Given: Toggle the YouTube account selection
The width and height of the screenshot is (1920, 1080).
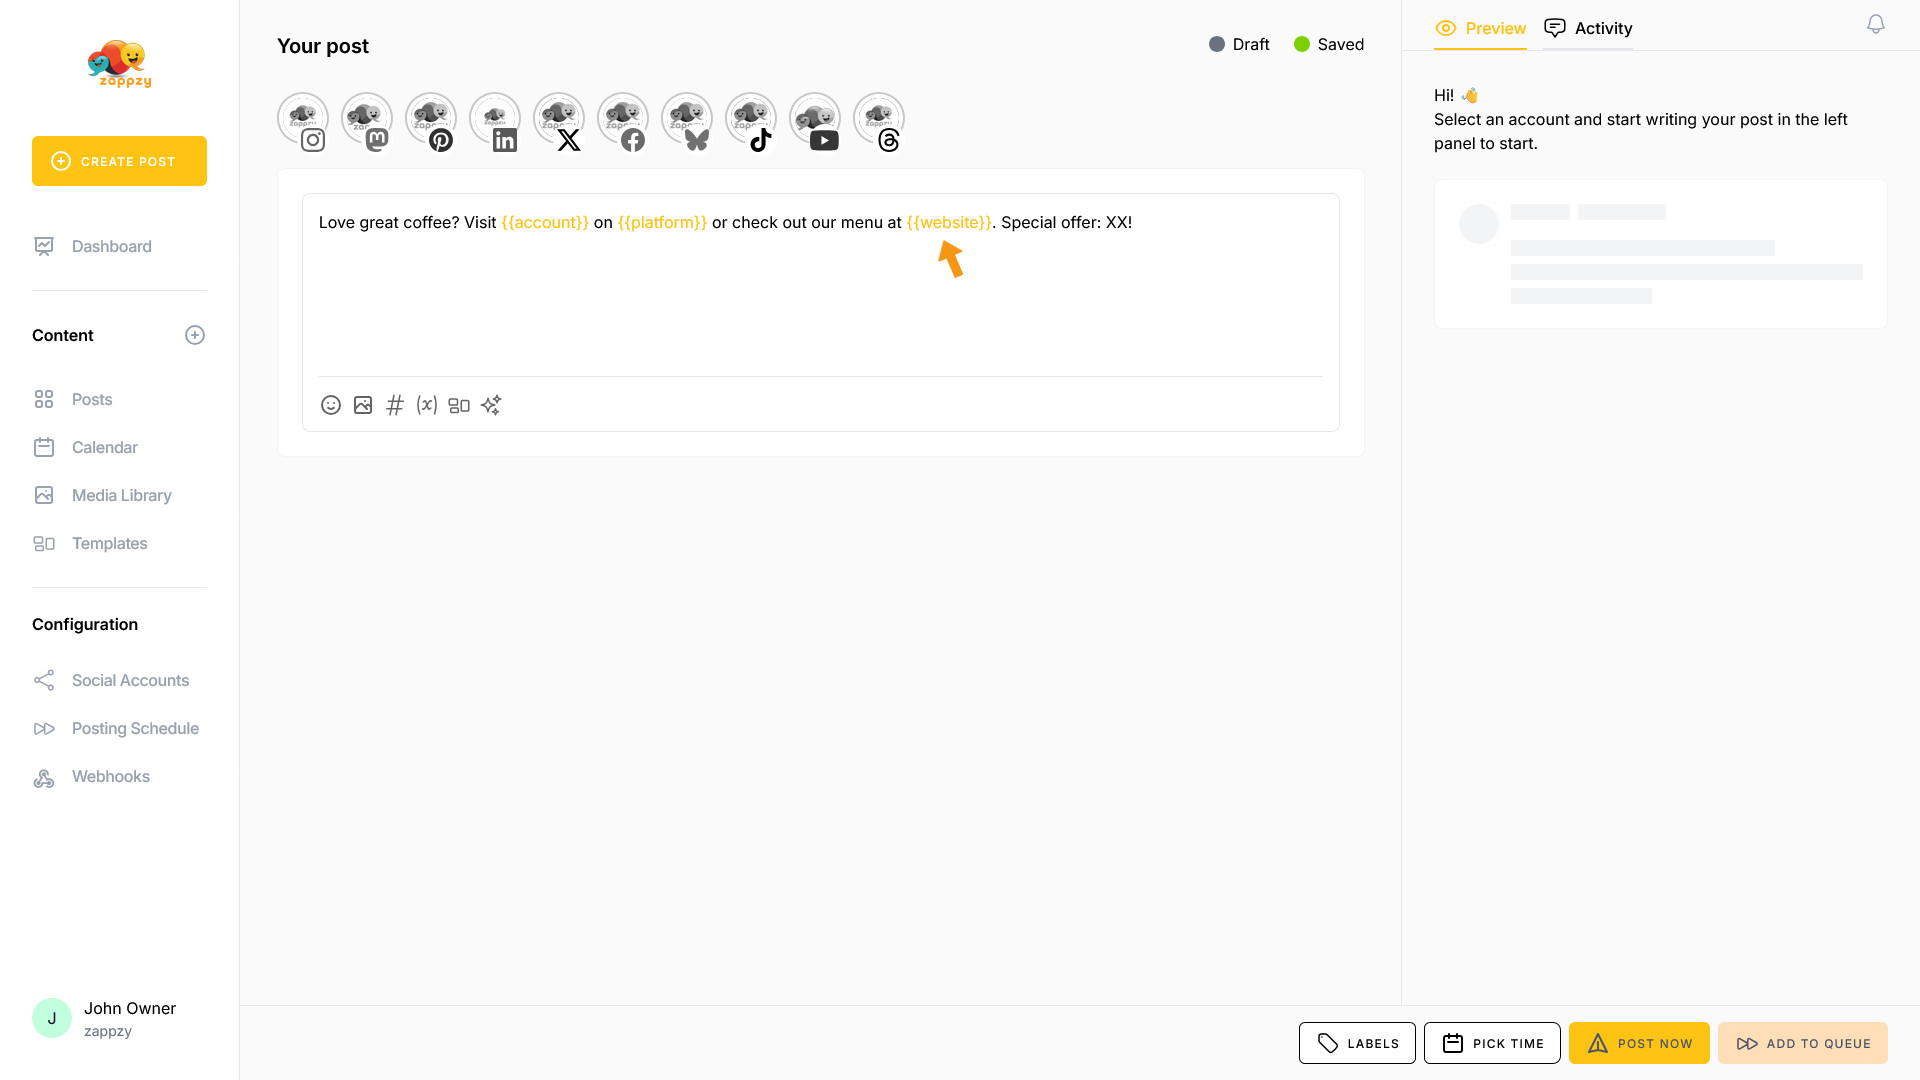Looking at the screenshot, I should click(815, 120).
